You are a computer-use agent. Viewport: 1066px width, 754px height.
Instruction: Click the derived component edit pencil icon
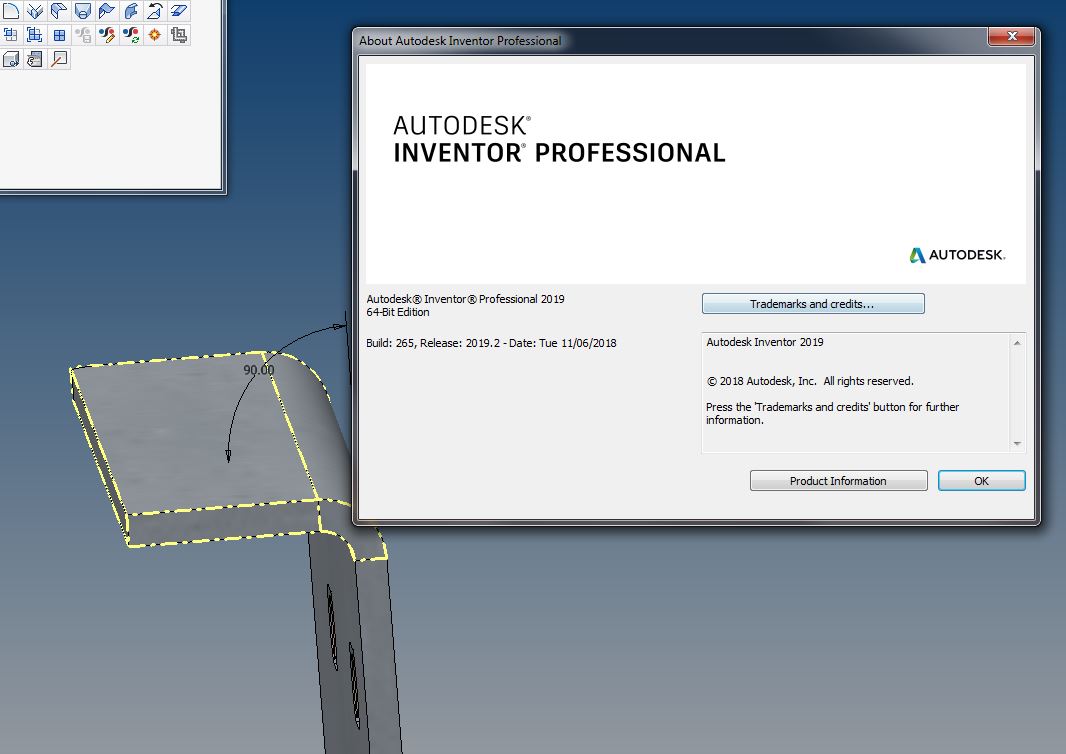click(105, 34)
